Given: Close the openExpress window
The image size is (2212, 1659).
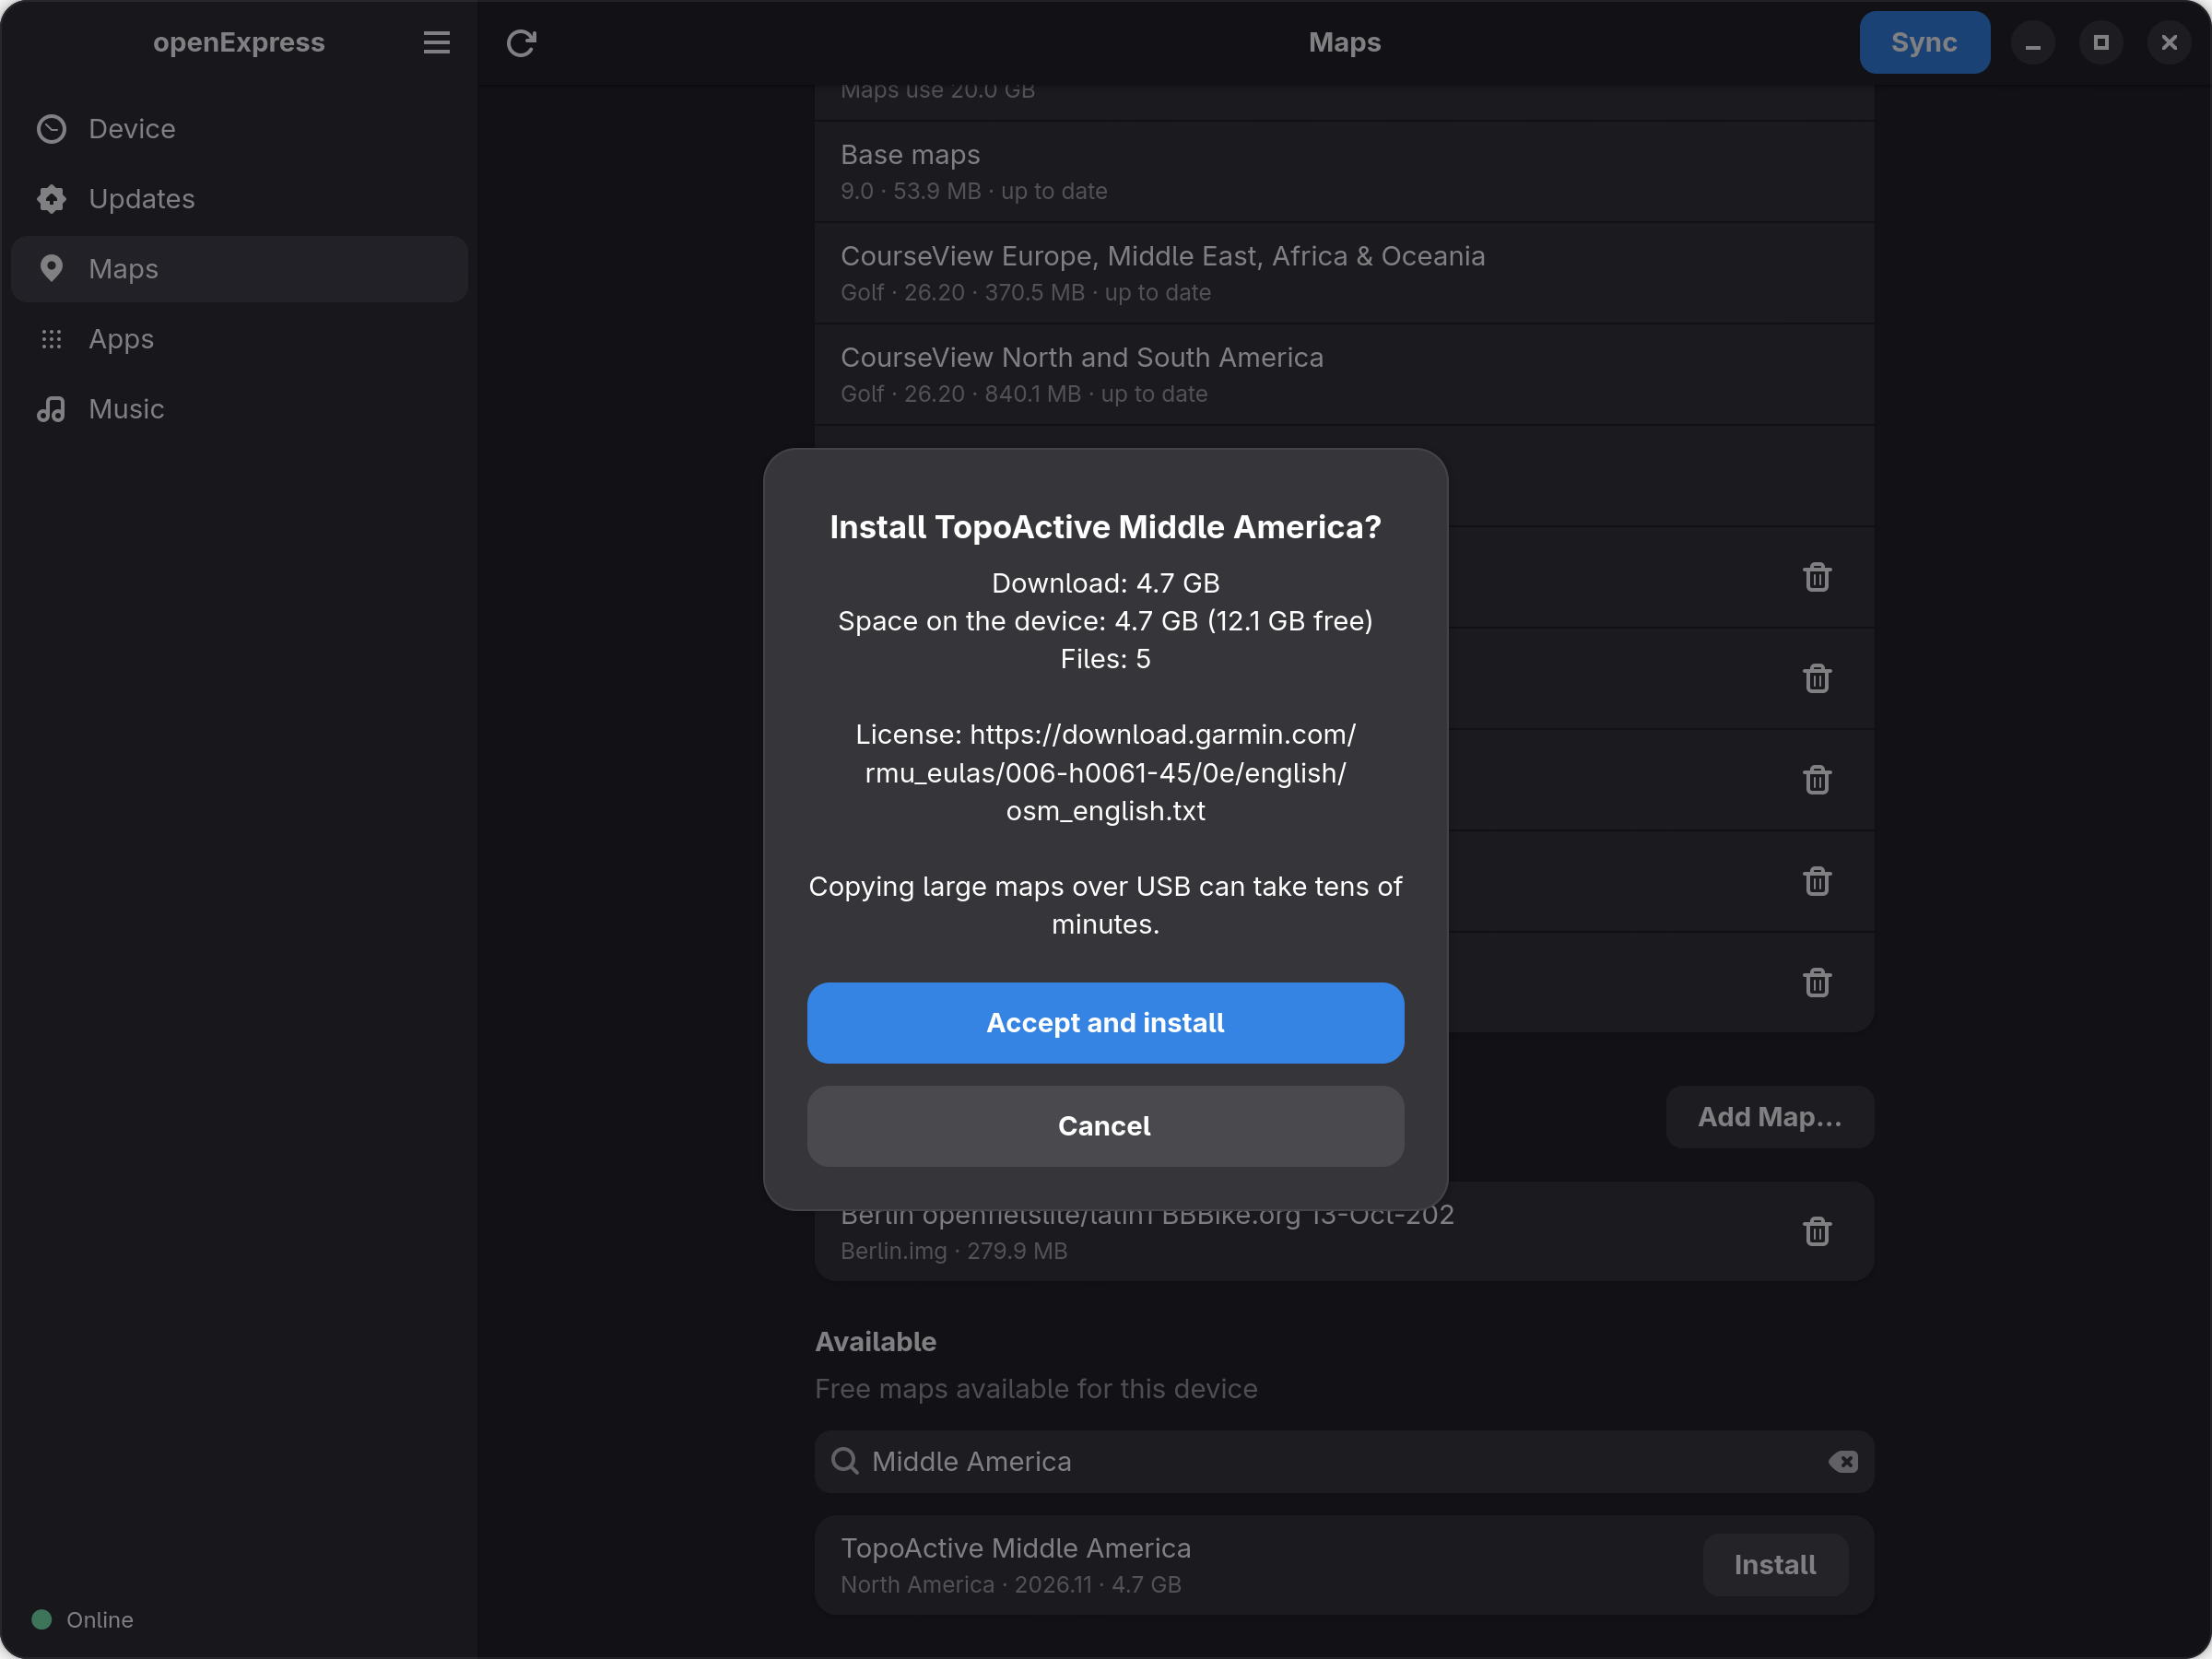Looking at the screenshot, I should click(x=2169, y=43).
